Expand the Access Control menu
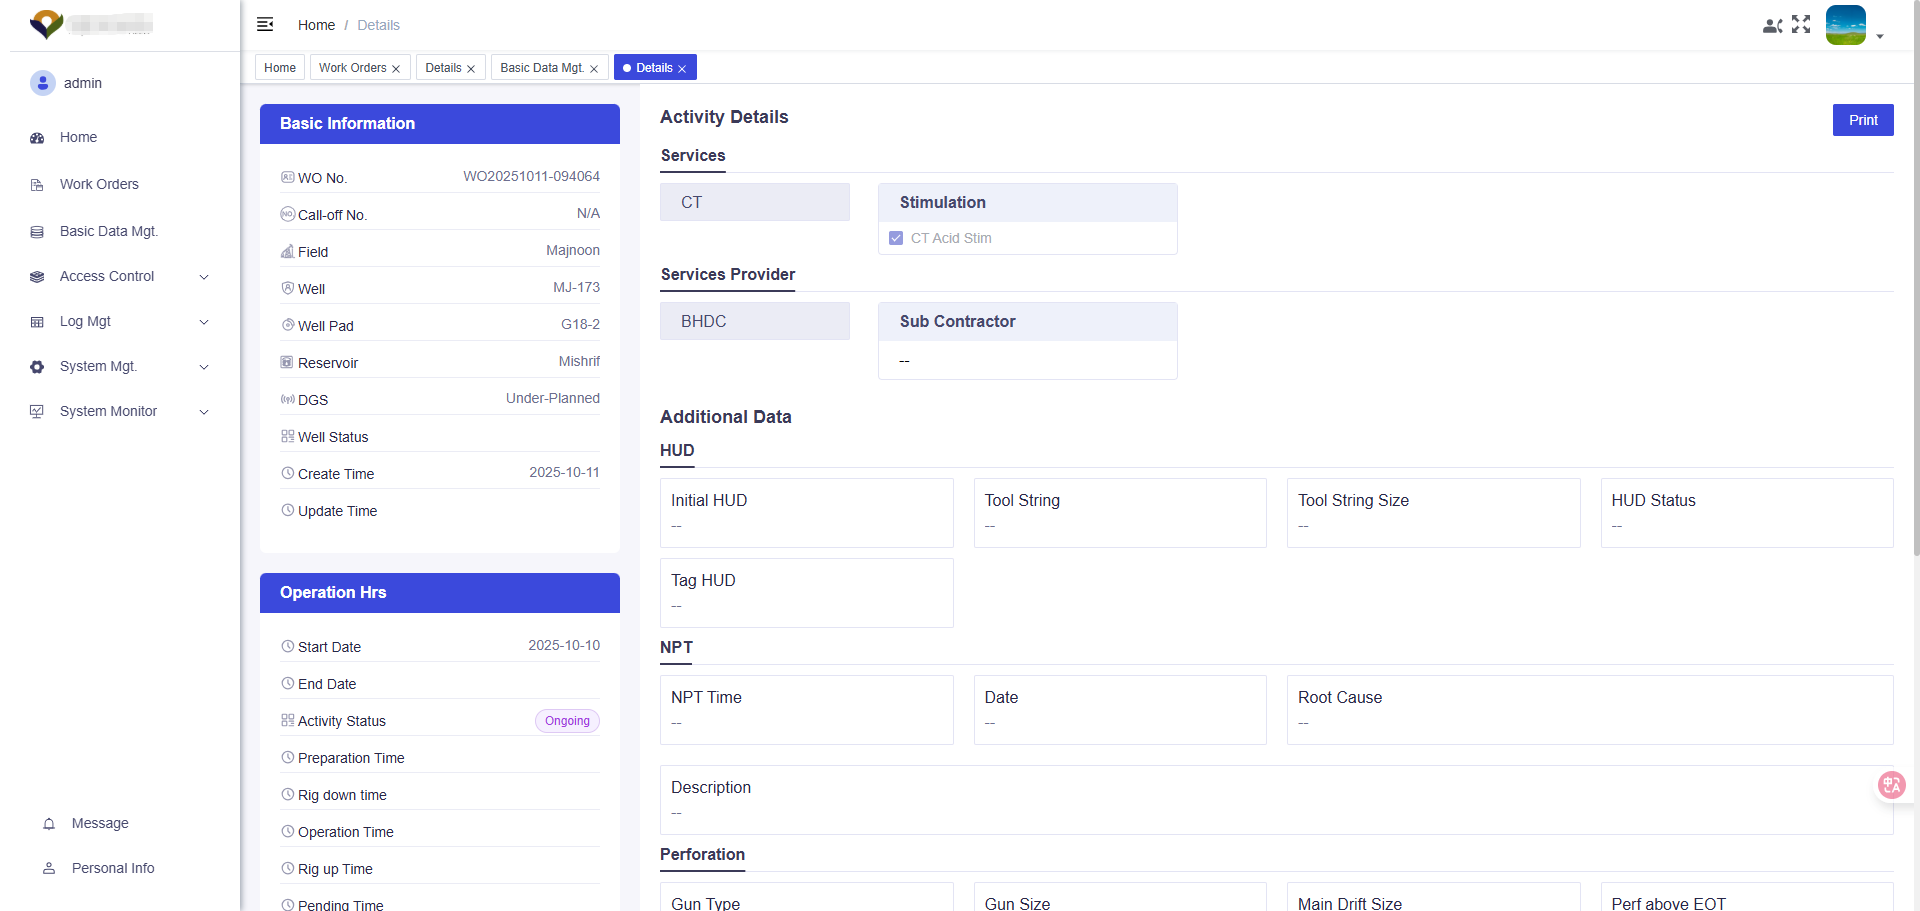The image size is (1920, 911). coord(204,277)
